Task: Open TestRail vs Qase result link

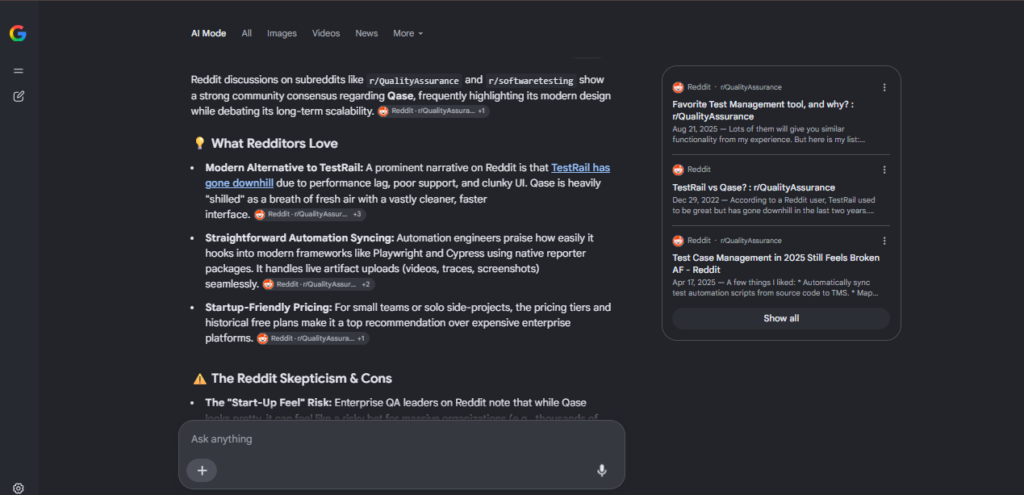Action: click(754, 187)
